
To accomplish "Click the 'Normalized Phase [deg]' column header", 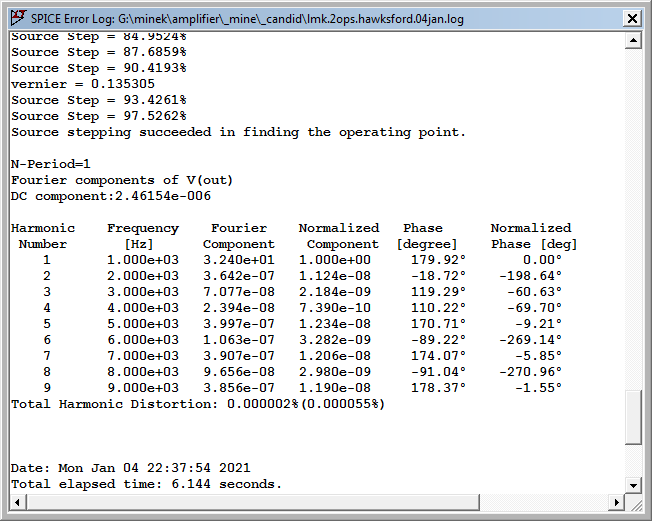I will 534,236.
